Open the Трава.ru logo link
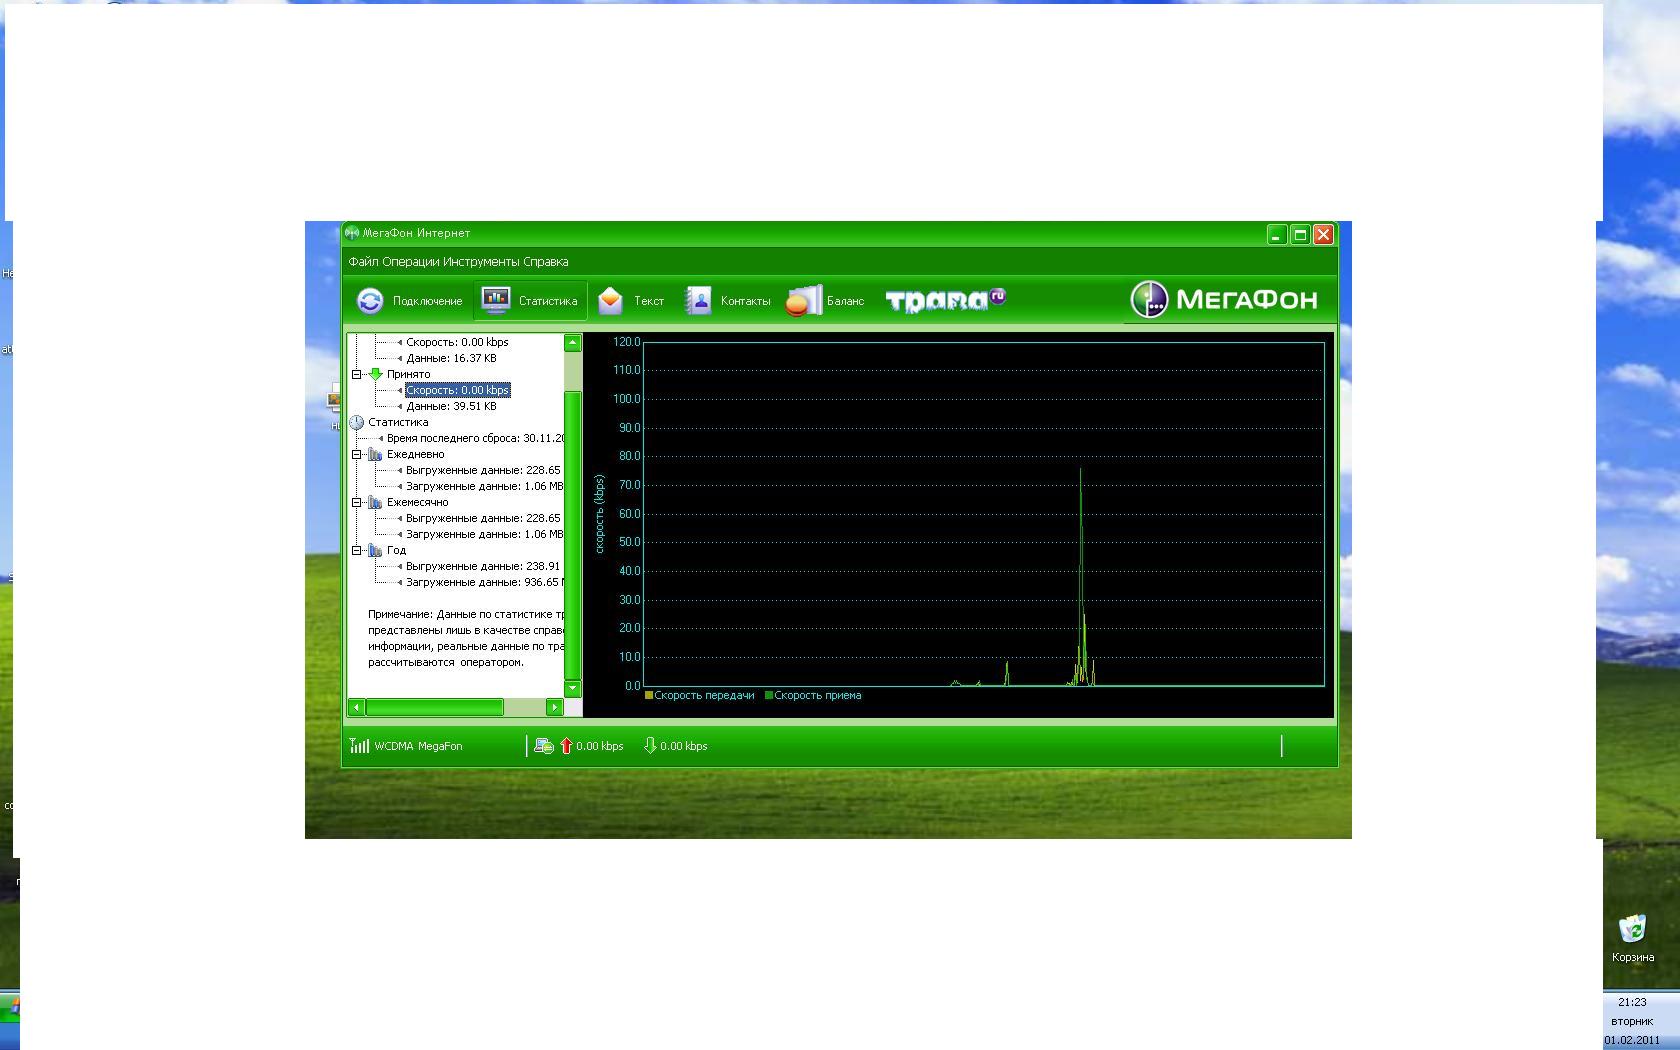Viewport: 1680px width, 1050px height. pos(945,300)
